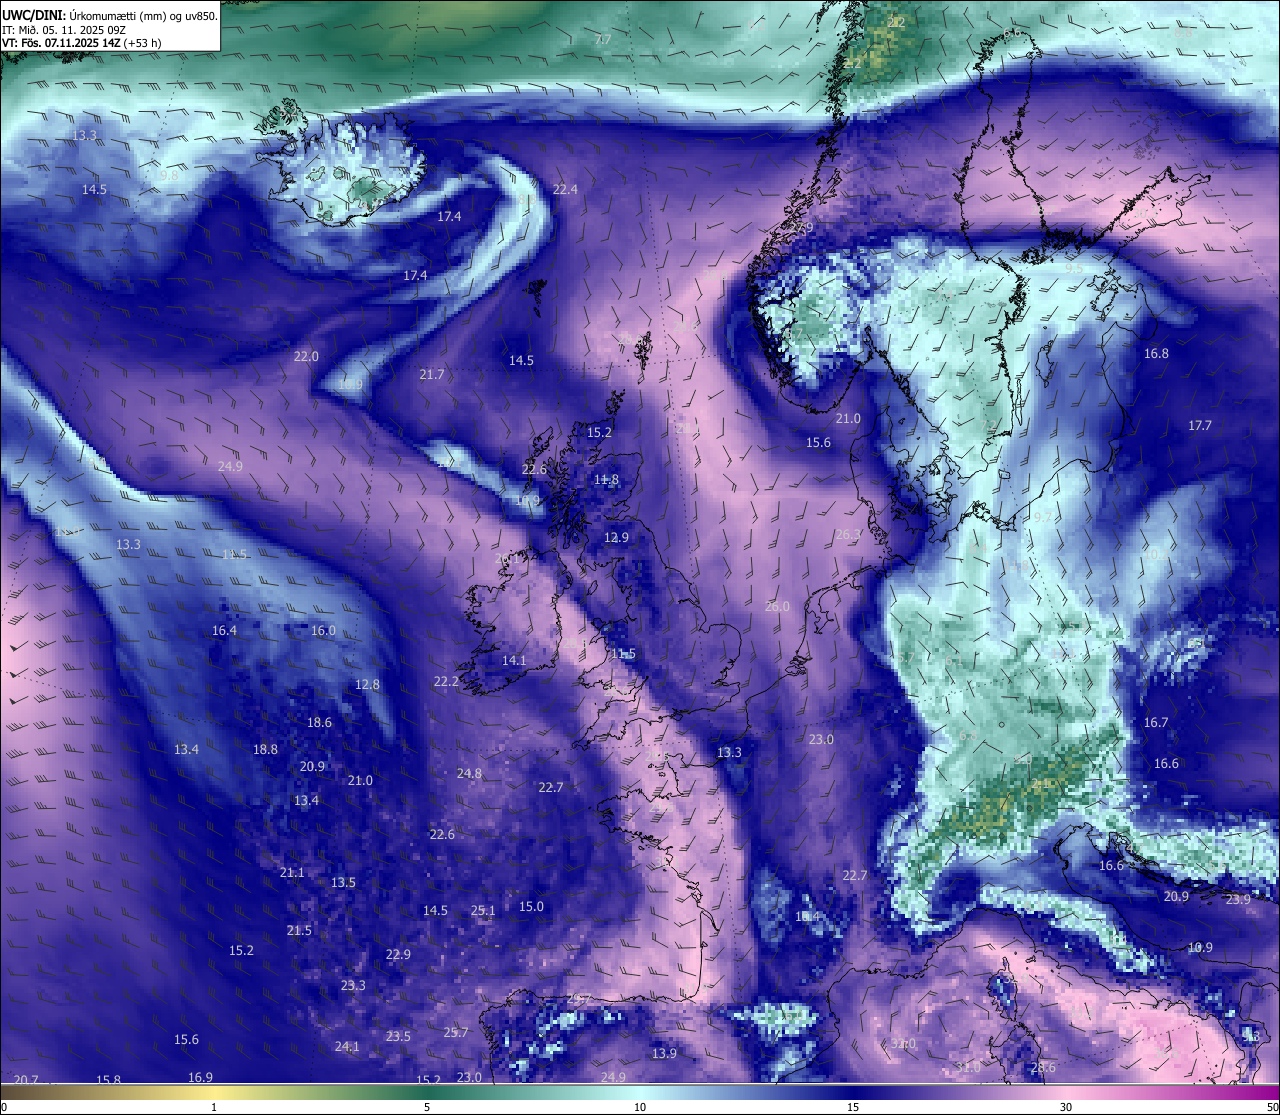Click the 23.5 value on the map
1280x1115 pixels.
(x=398, y=1036)
